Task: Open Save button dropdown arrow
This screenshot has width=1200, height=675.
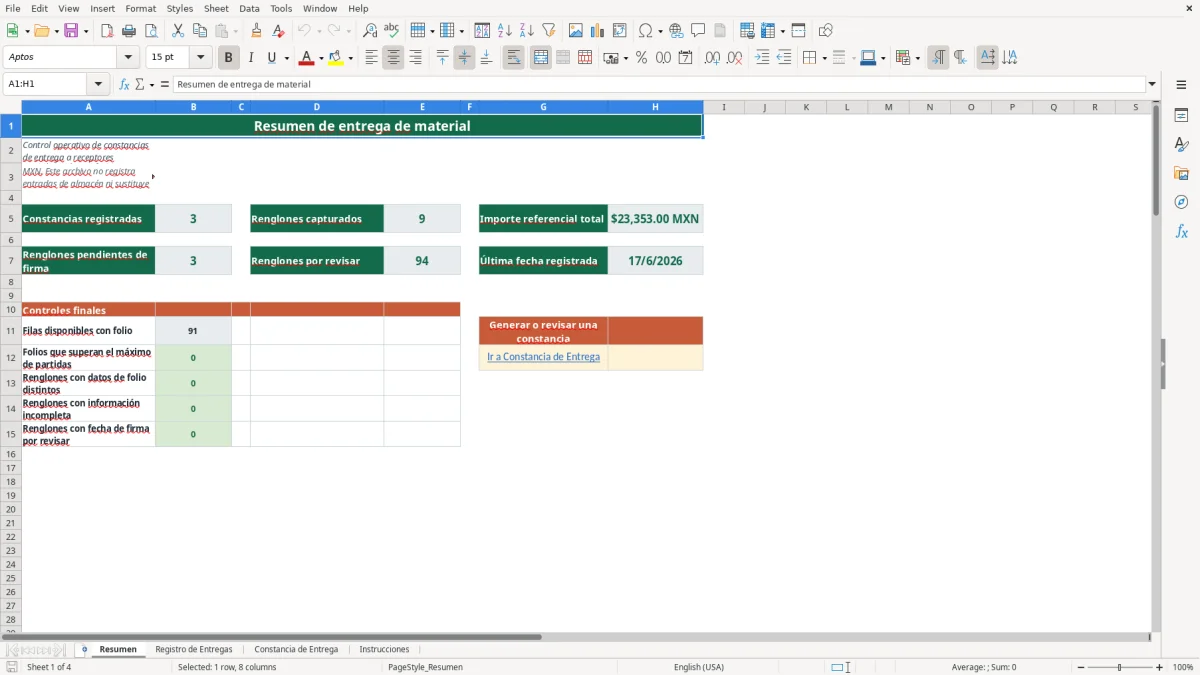Action: 86,31
